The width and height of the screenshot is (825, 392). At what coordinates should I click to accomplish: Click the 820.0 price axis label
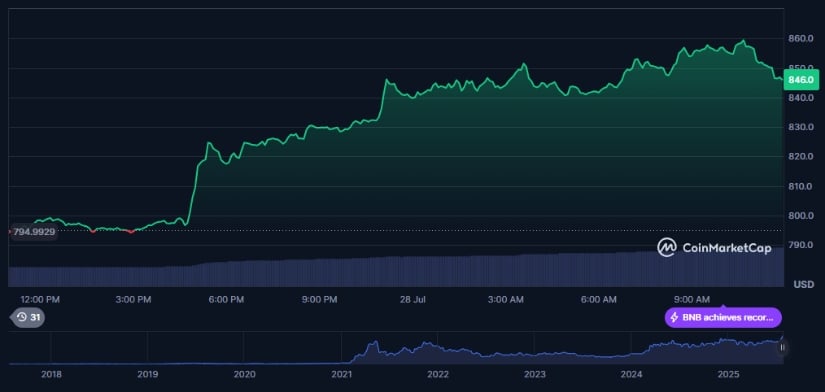801,156
